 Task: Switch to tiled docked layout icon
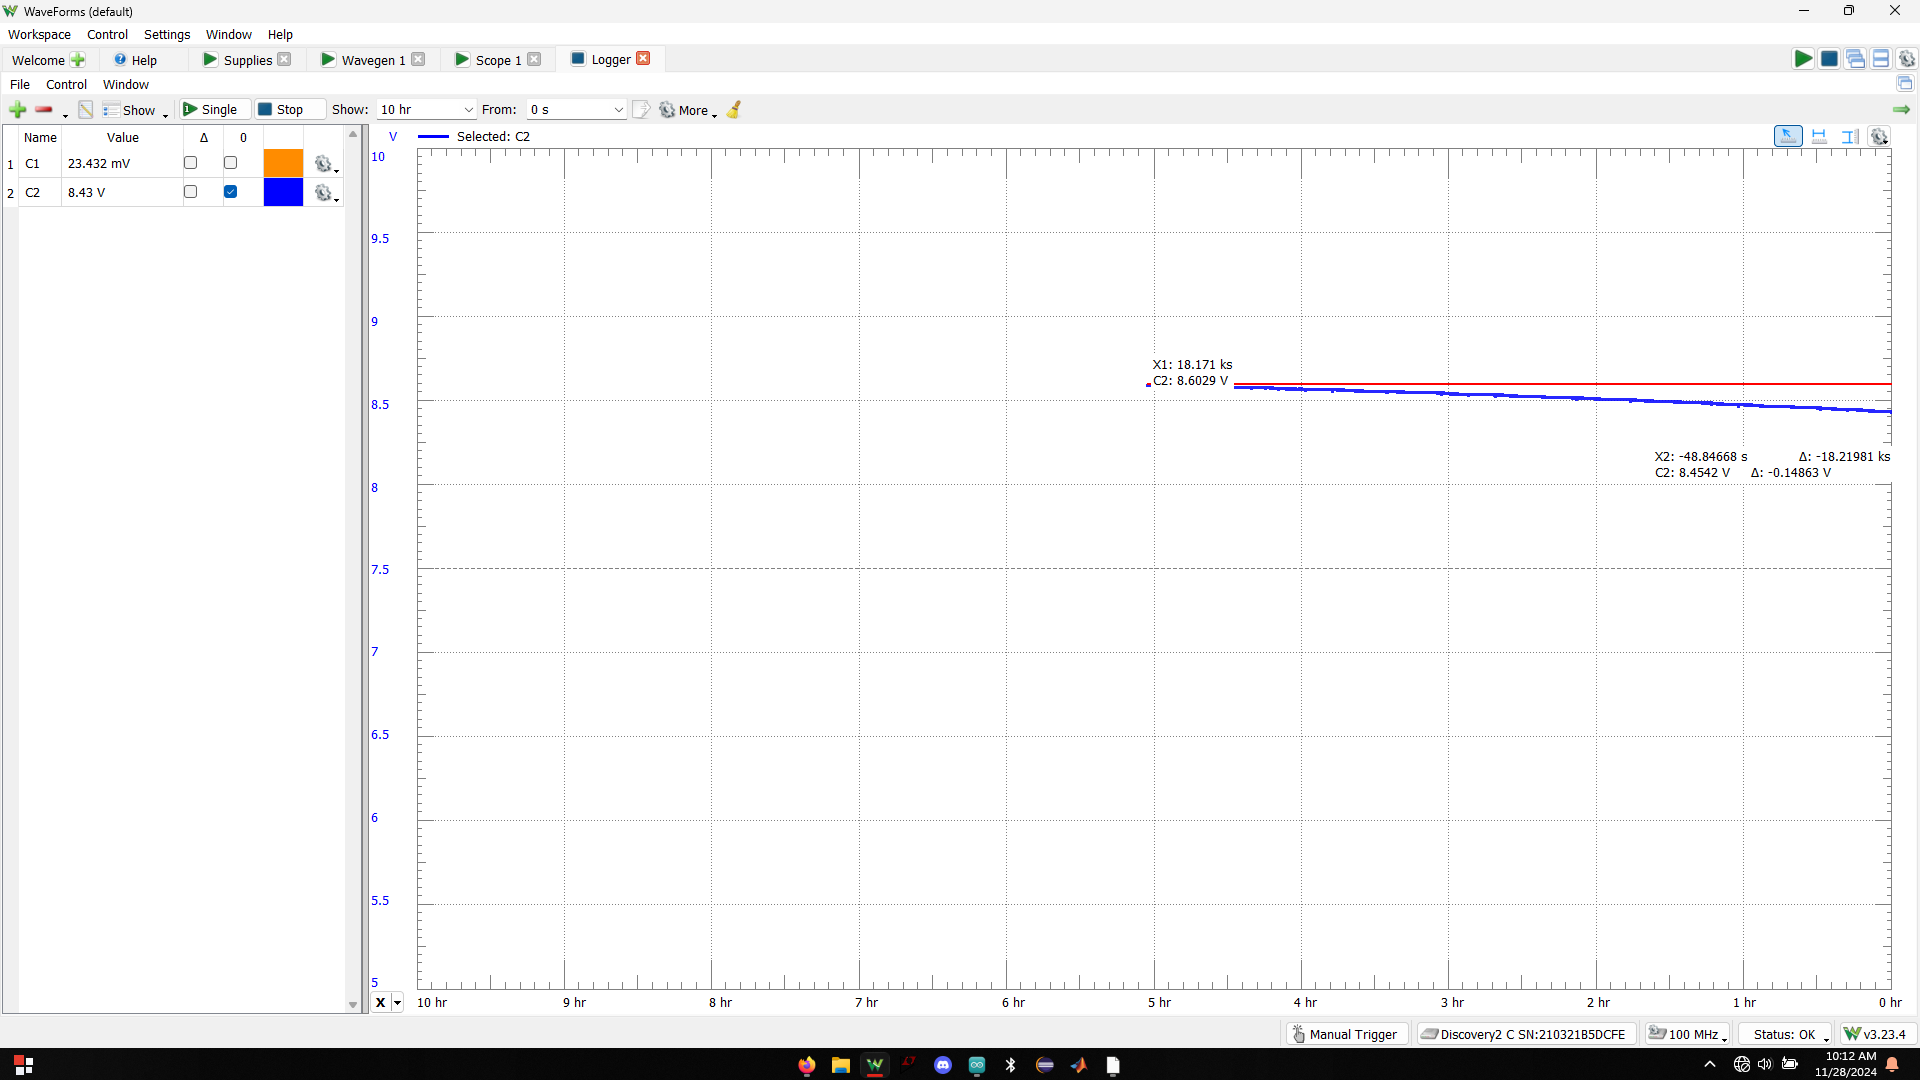[x=1881, y=59]
